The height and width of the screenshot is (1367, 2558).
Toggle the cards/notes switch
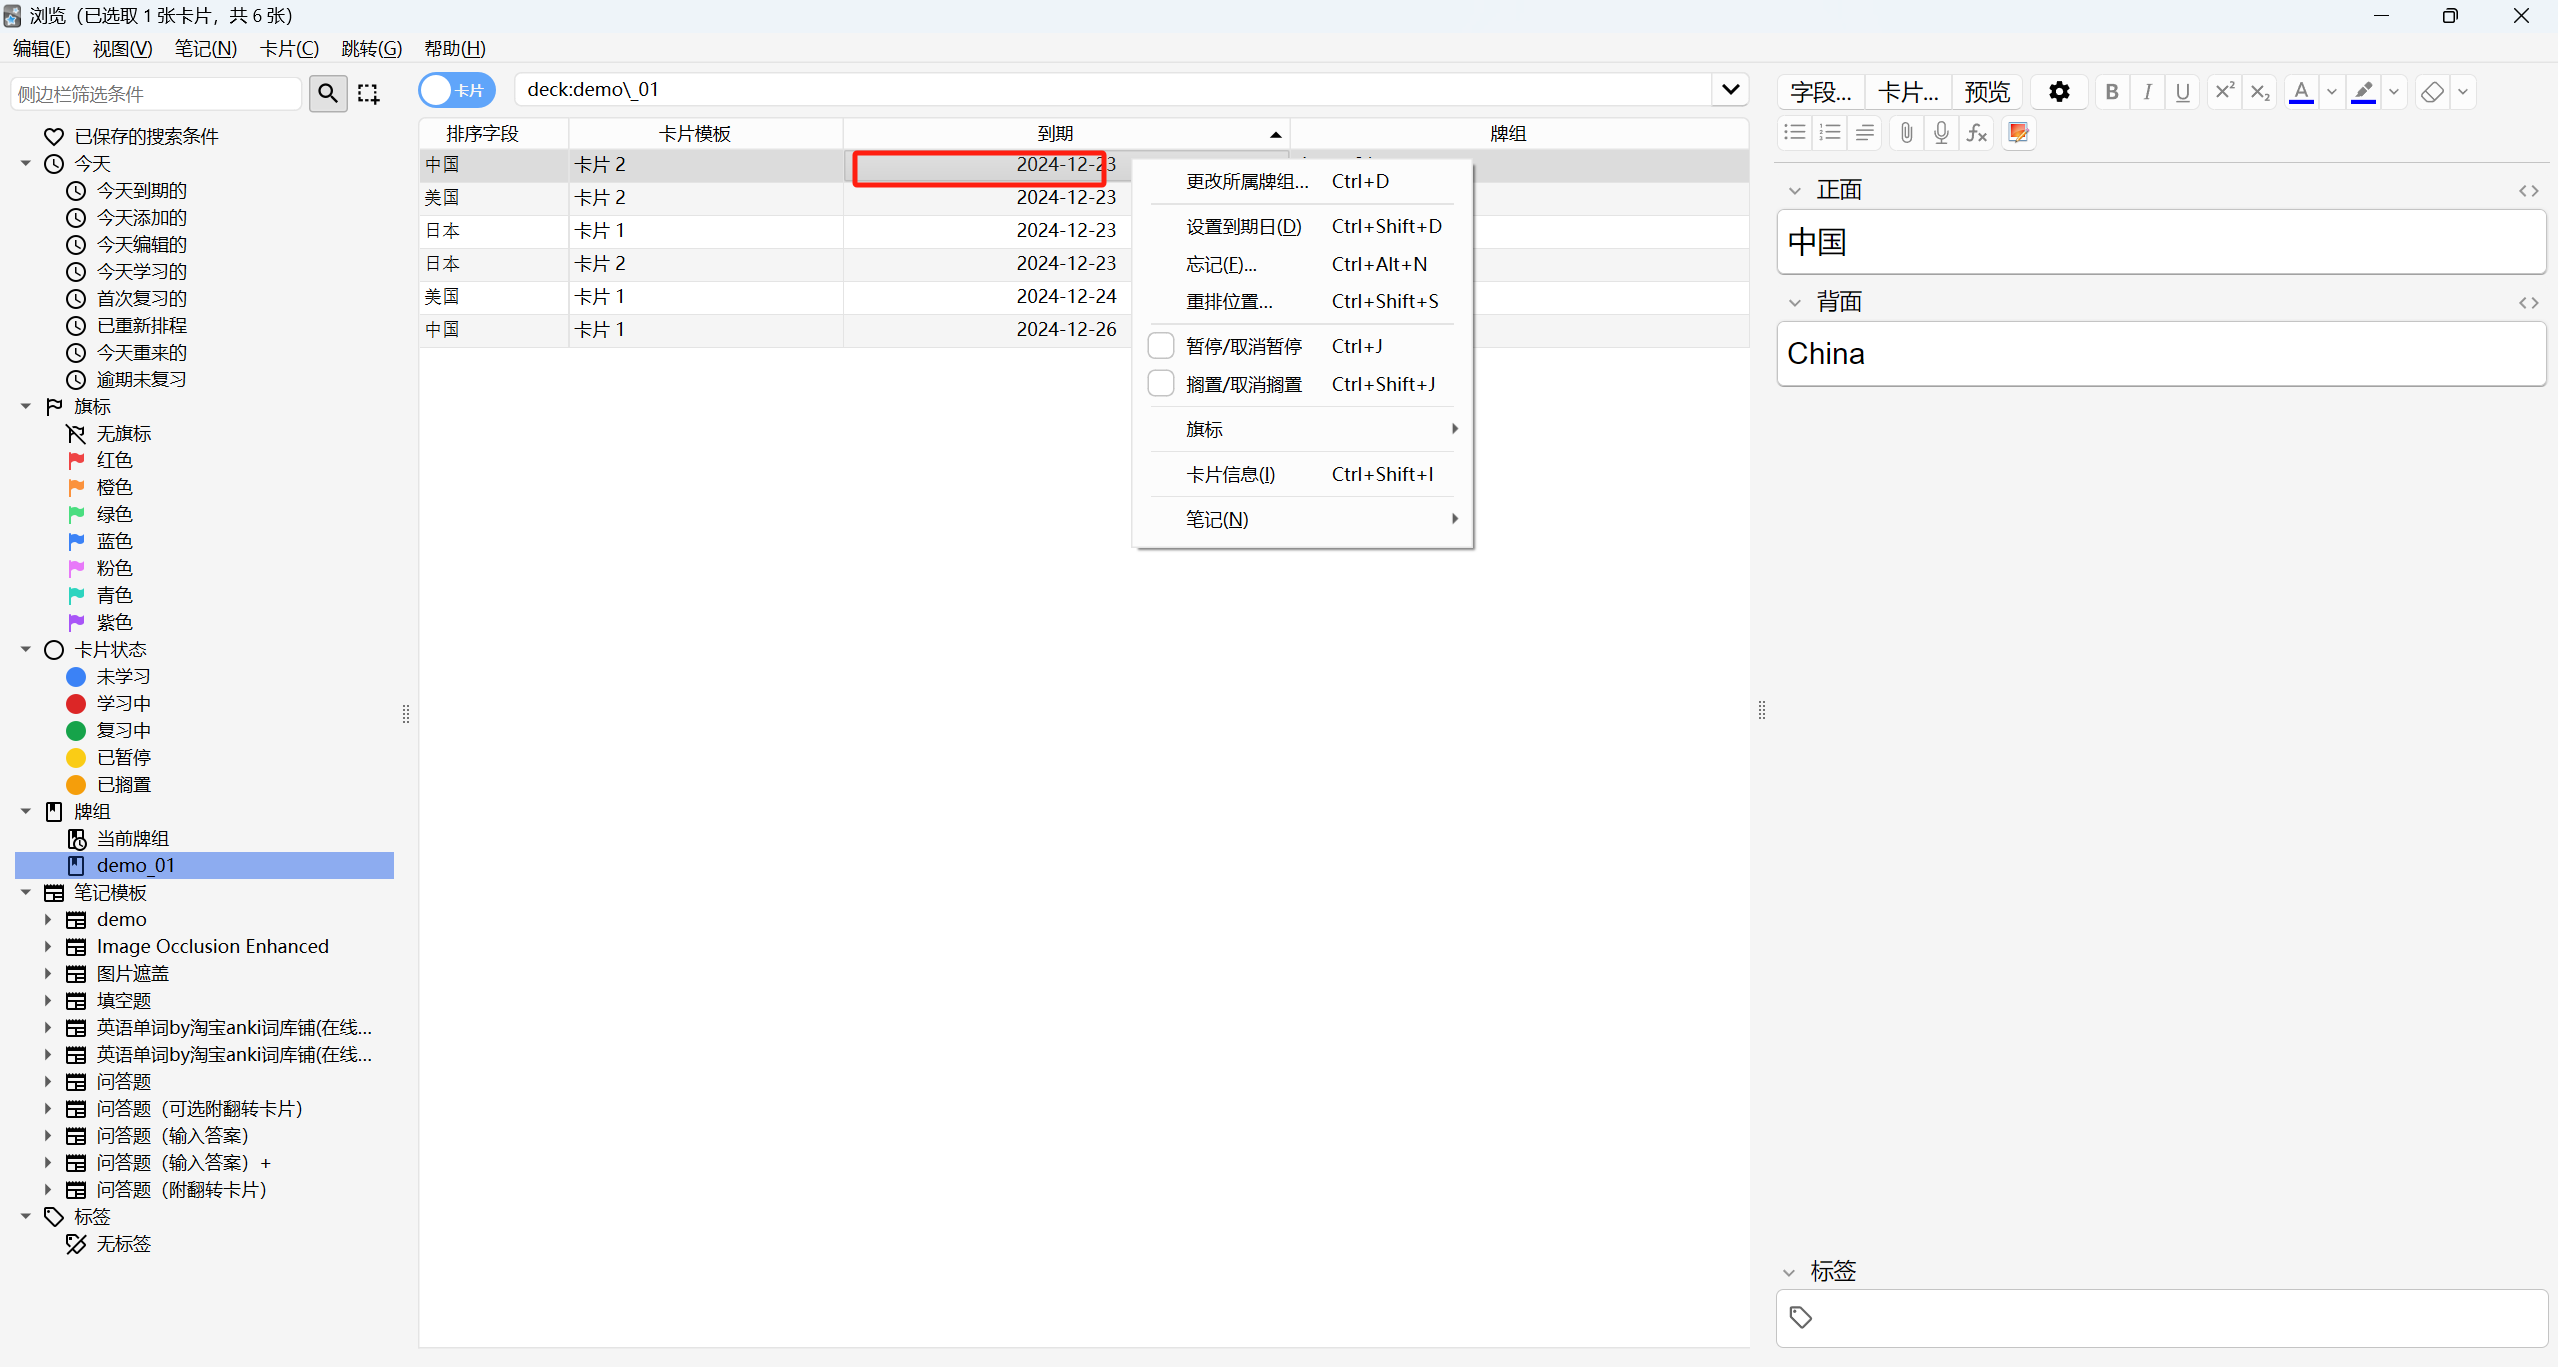457,90
